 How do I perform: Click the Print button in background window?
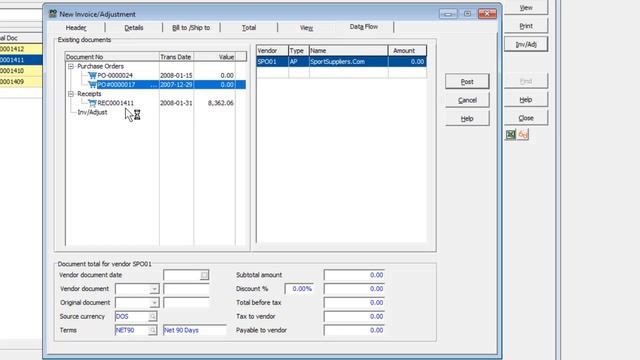(x=526, y=26)
